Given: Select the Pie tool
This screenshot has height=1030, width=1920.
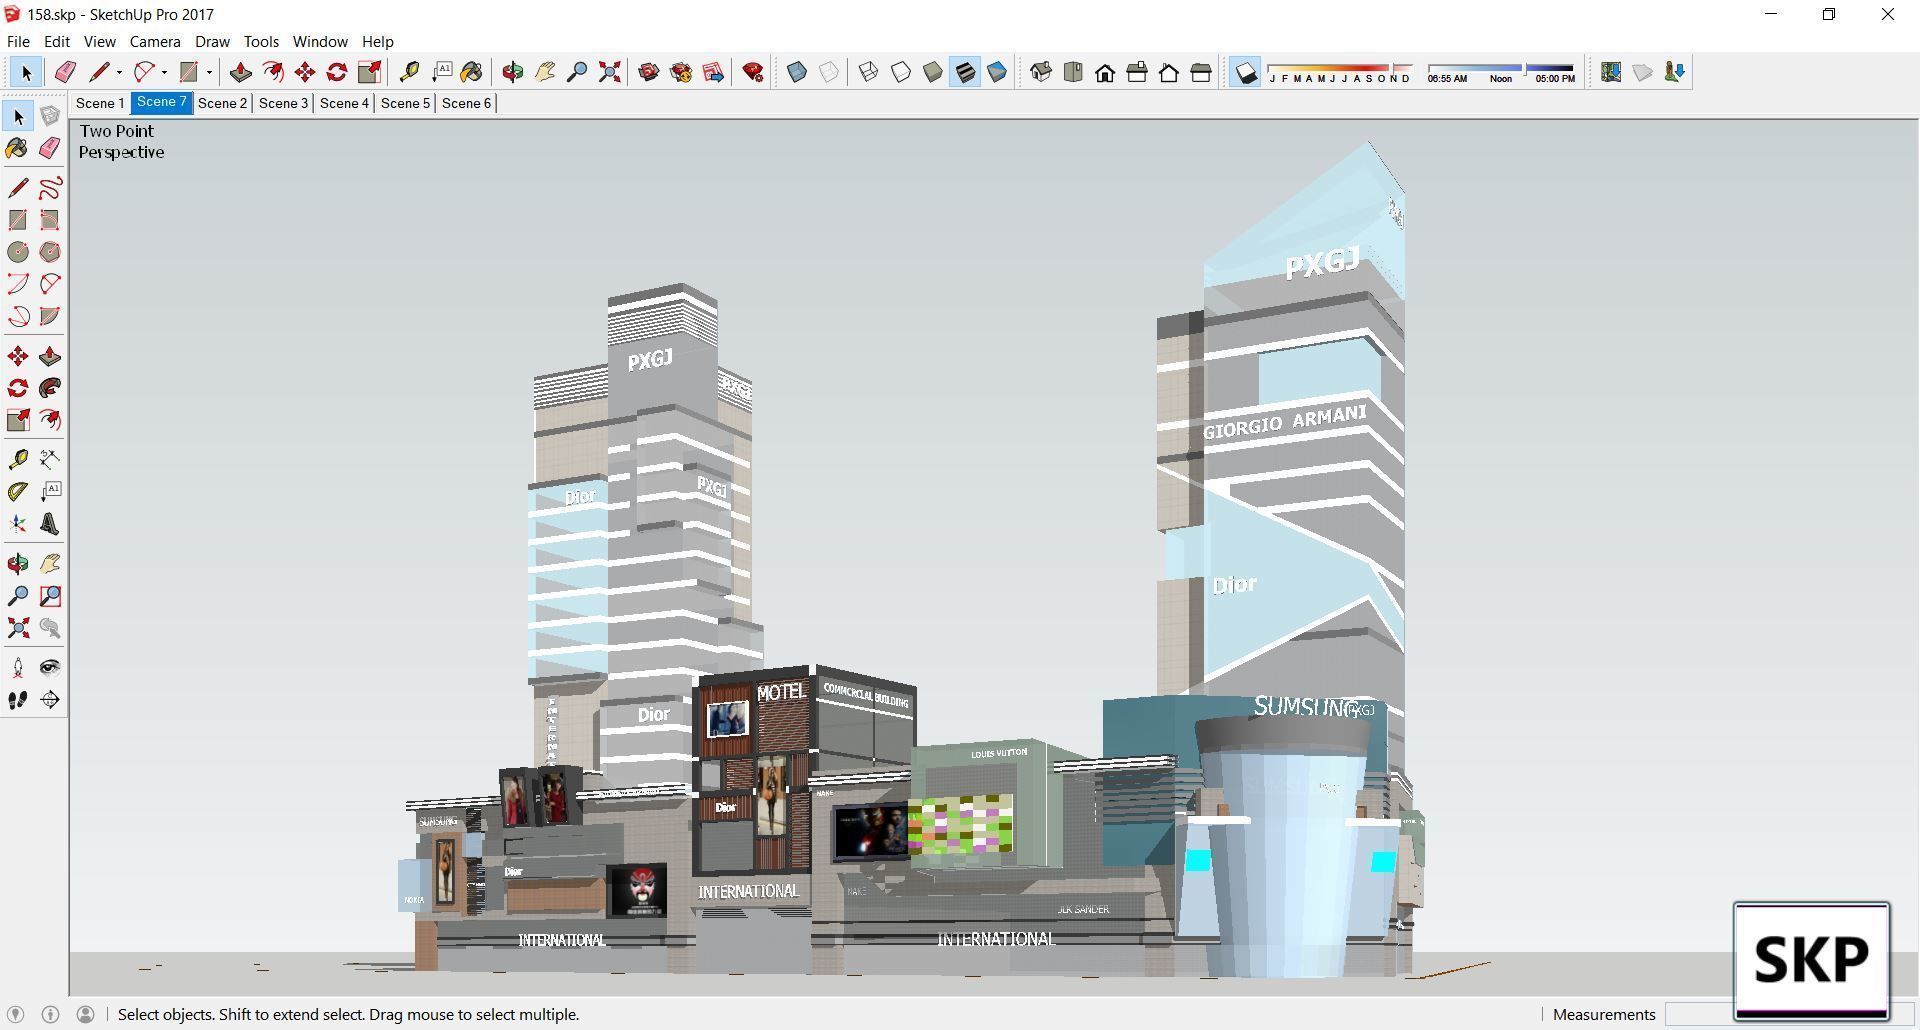Looking at the screenshot, I should pos(50,316).
